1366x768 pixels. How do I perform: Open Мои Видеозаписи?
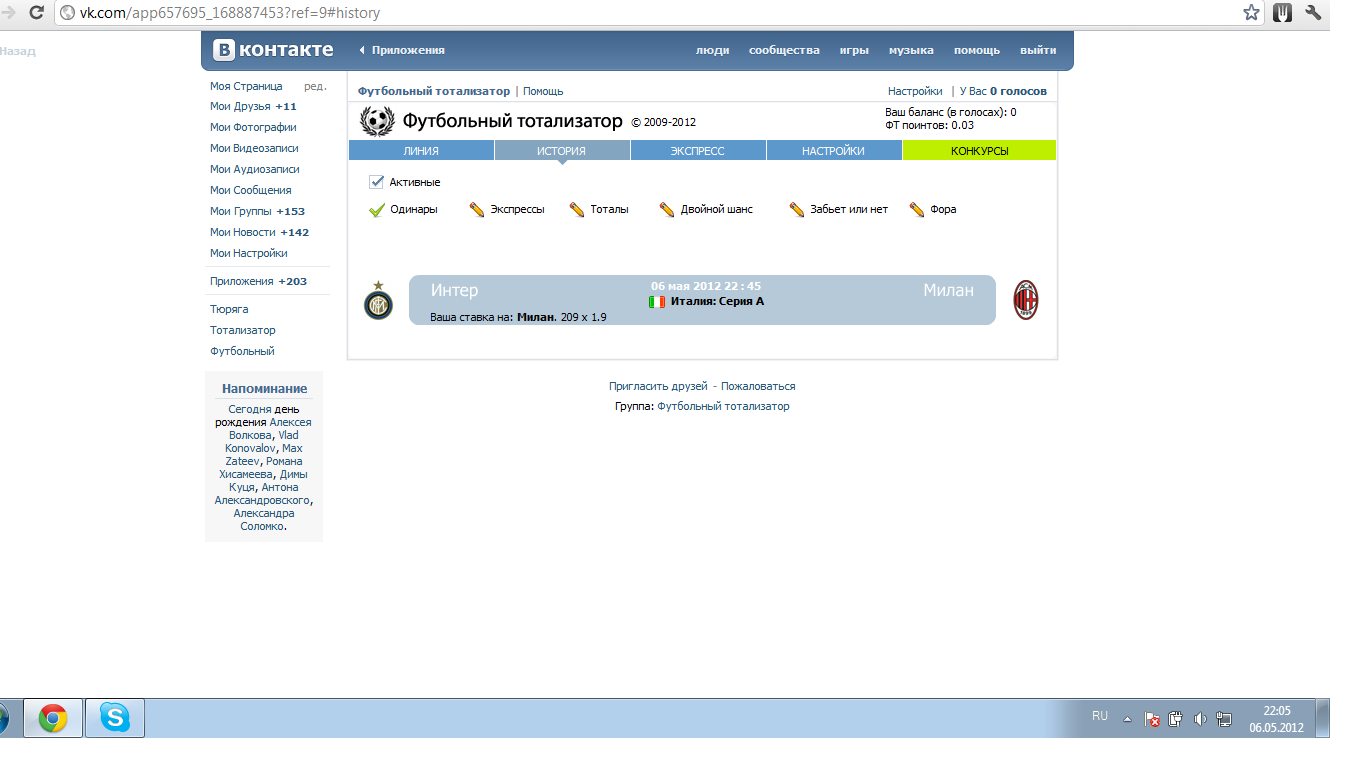click(x=255, y=148)
